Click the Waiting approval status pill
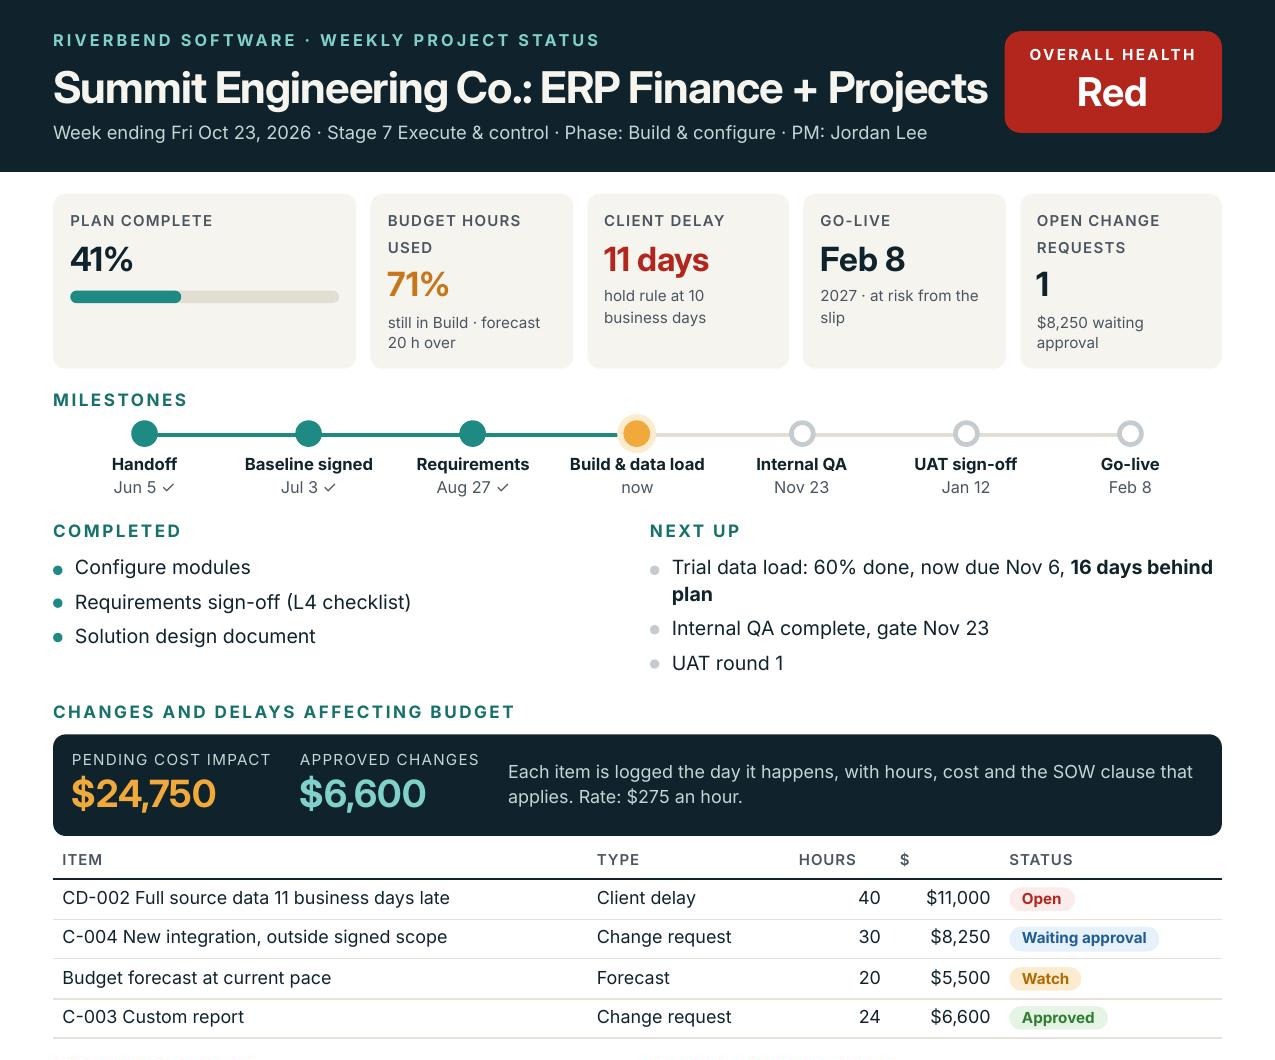Viewport: 1275px width, 1060px height. pos(1084,938)
